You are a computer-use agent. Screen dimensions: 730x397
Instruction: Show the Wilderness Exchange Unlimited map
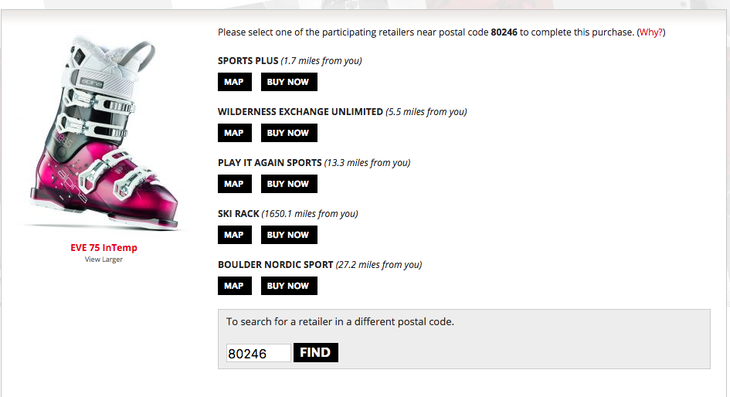click(235, 133)
